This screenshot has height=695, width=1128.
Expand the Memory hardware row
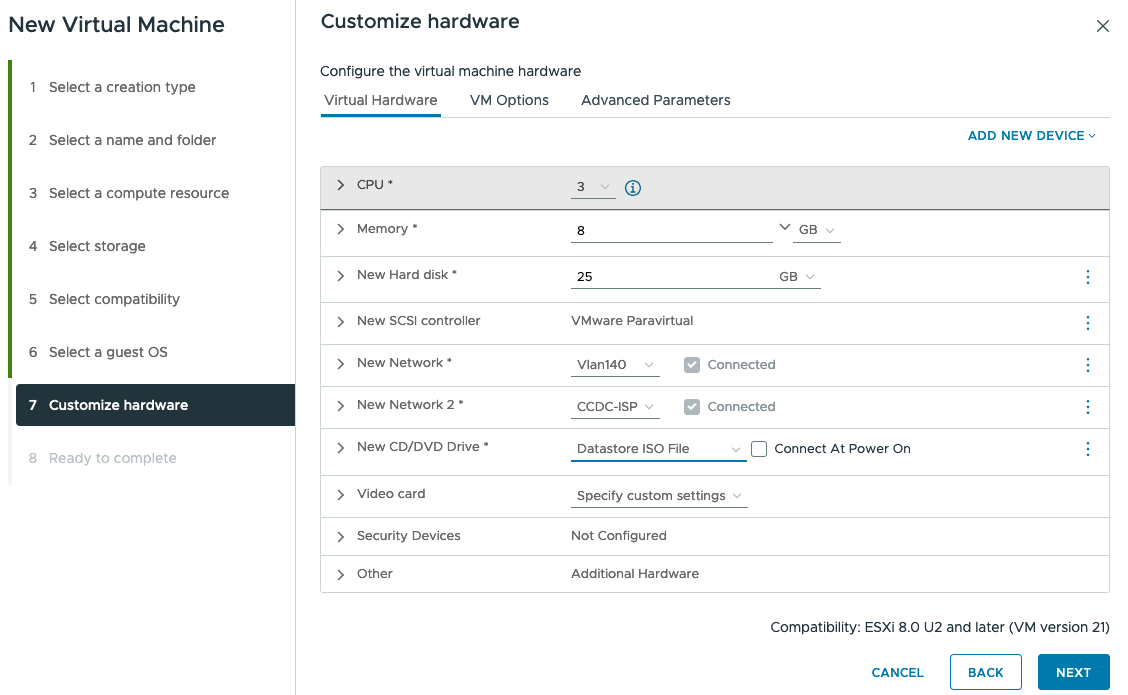click(x=341, y=229)
